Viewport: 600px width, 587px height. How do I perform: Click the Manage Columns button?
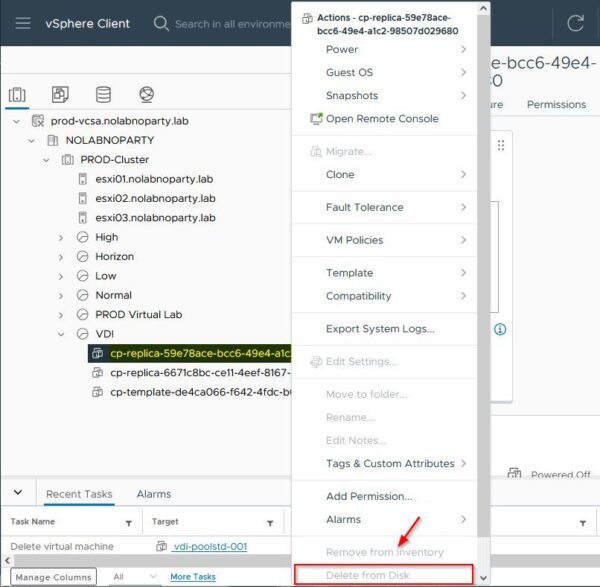point(54,577)
